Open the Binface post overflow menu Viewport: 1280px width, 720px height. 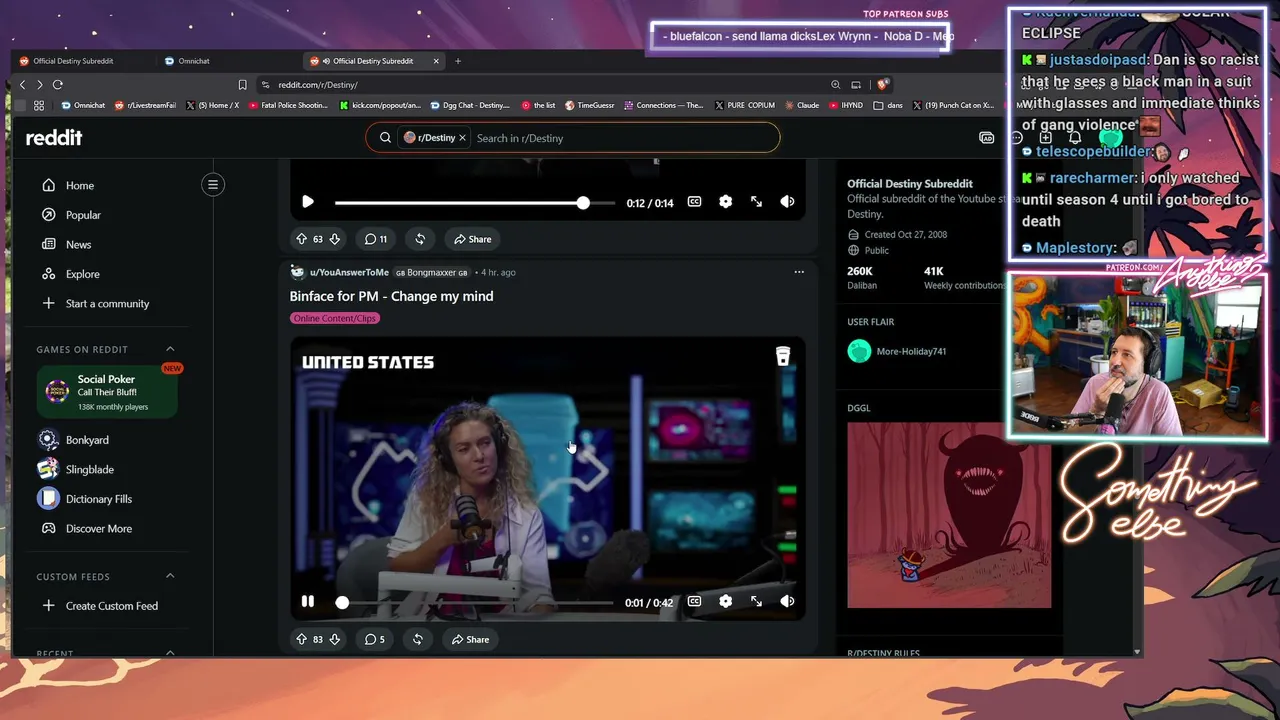tap(798, 272)
